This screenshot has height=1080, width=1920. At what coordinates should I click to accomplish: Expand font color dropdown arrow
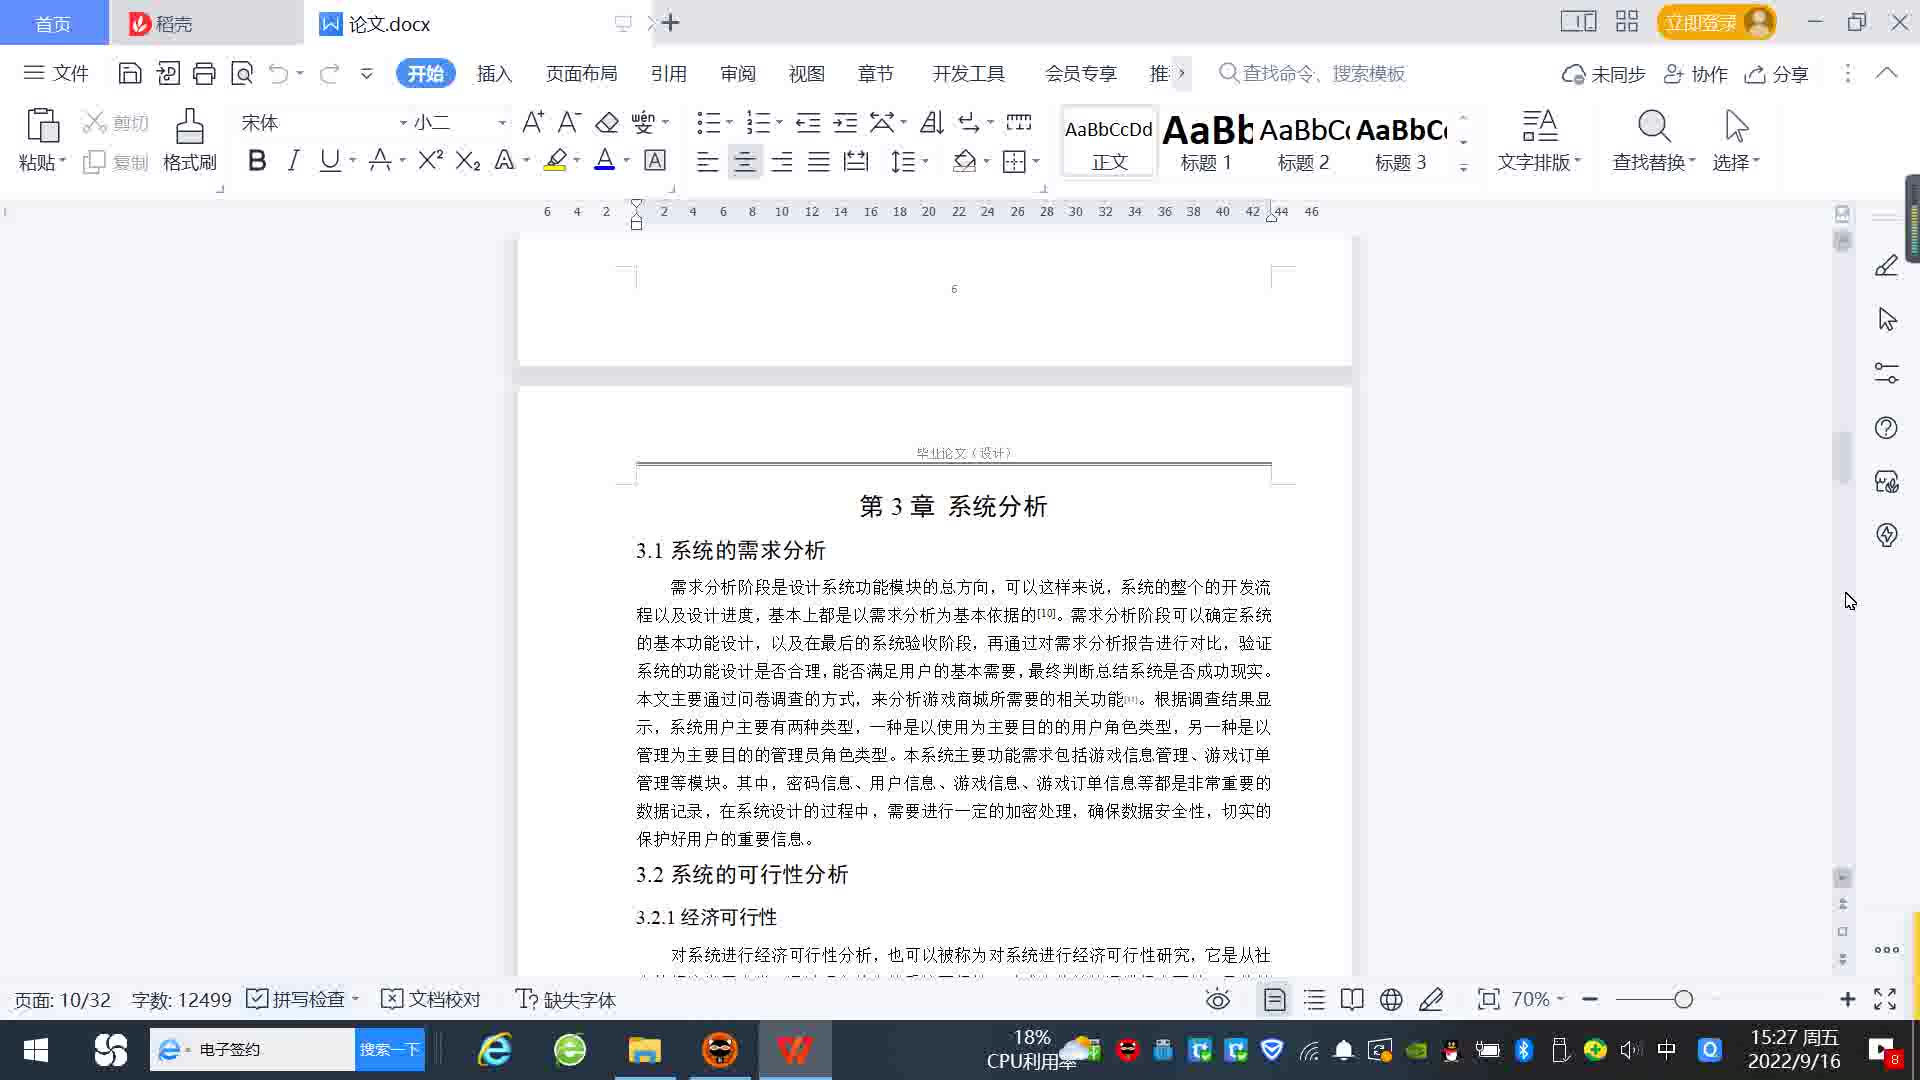627,160
